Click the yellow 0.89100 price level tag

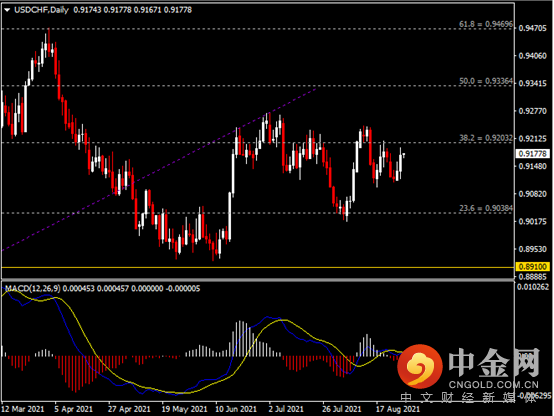click(533, 266)
